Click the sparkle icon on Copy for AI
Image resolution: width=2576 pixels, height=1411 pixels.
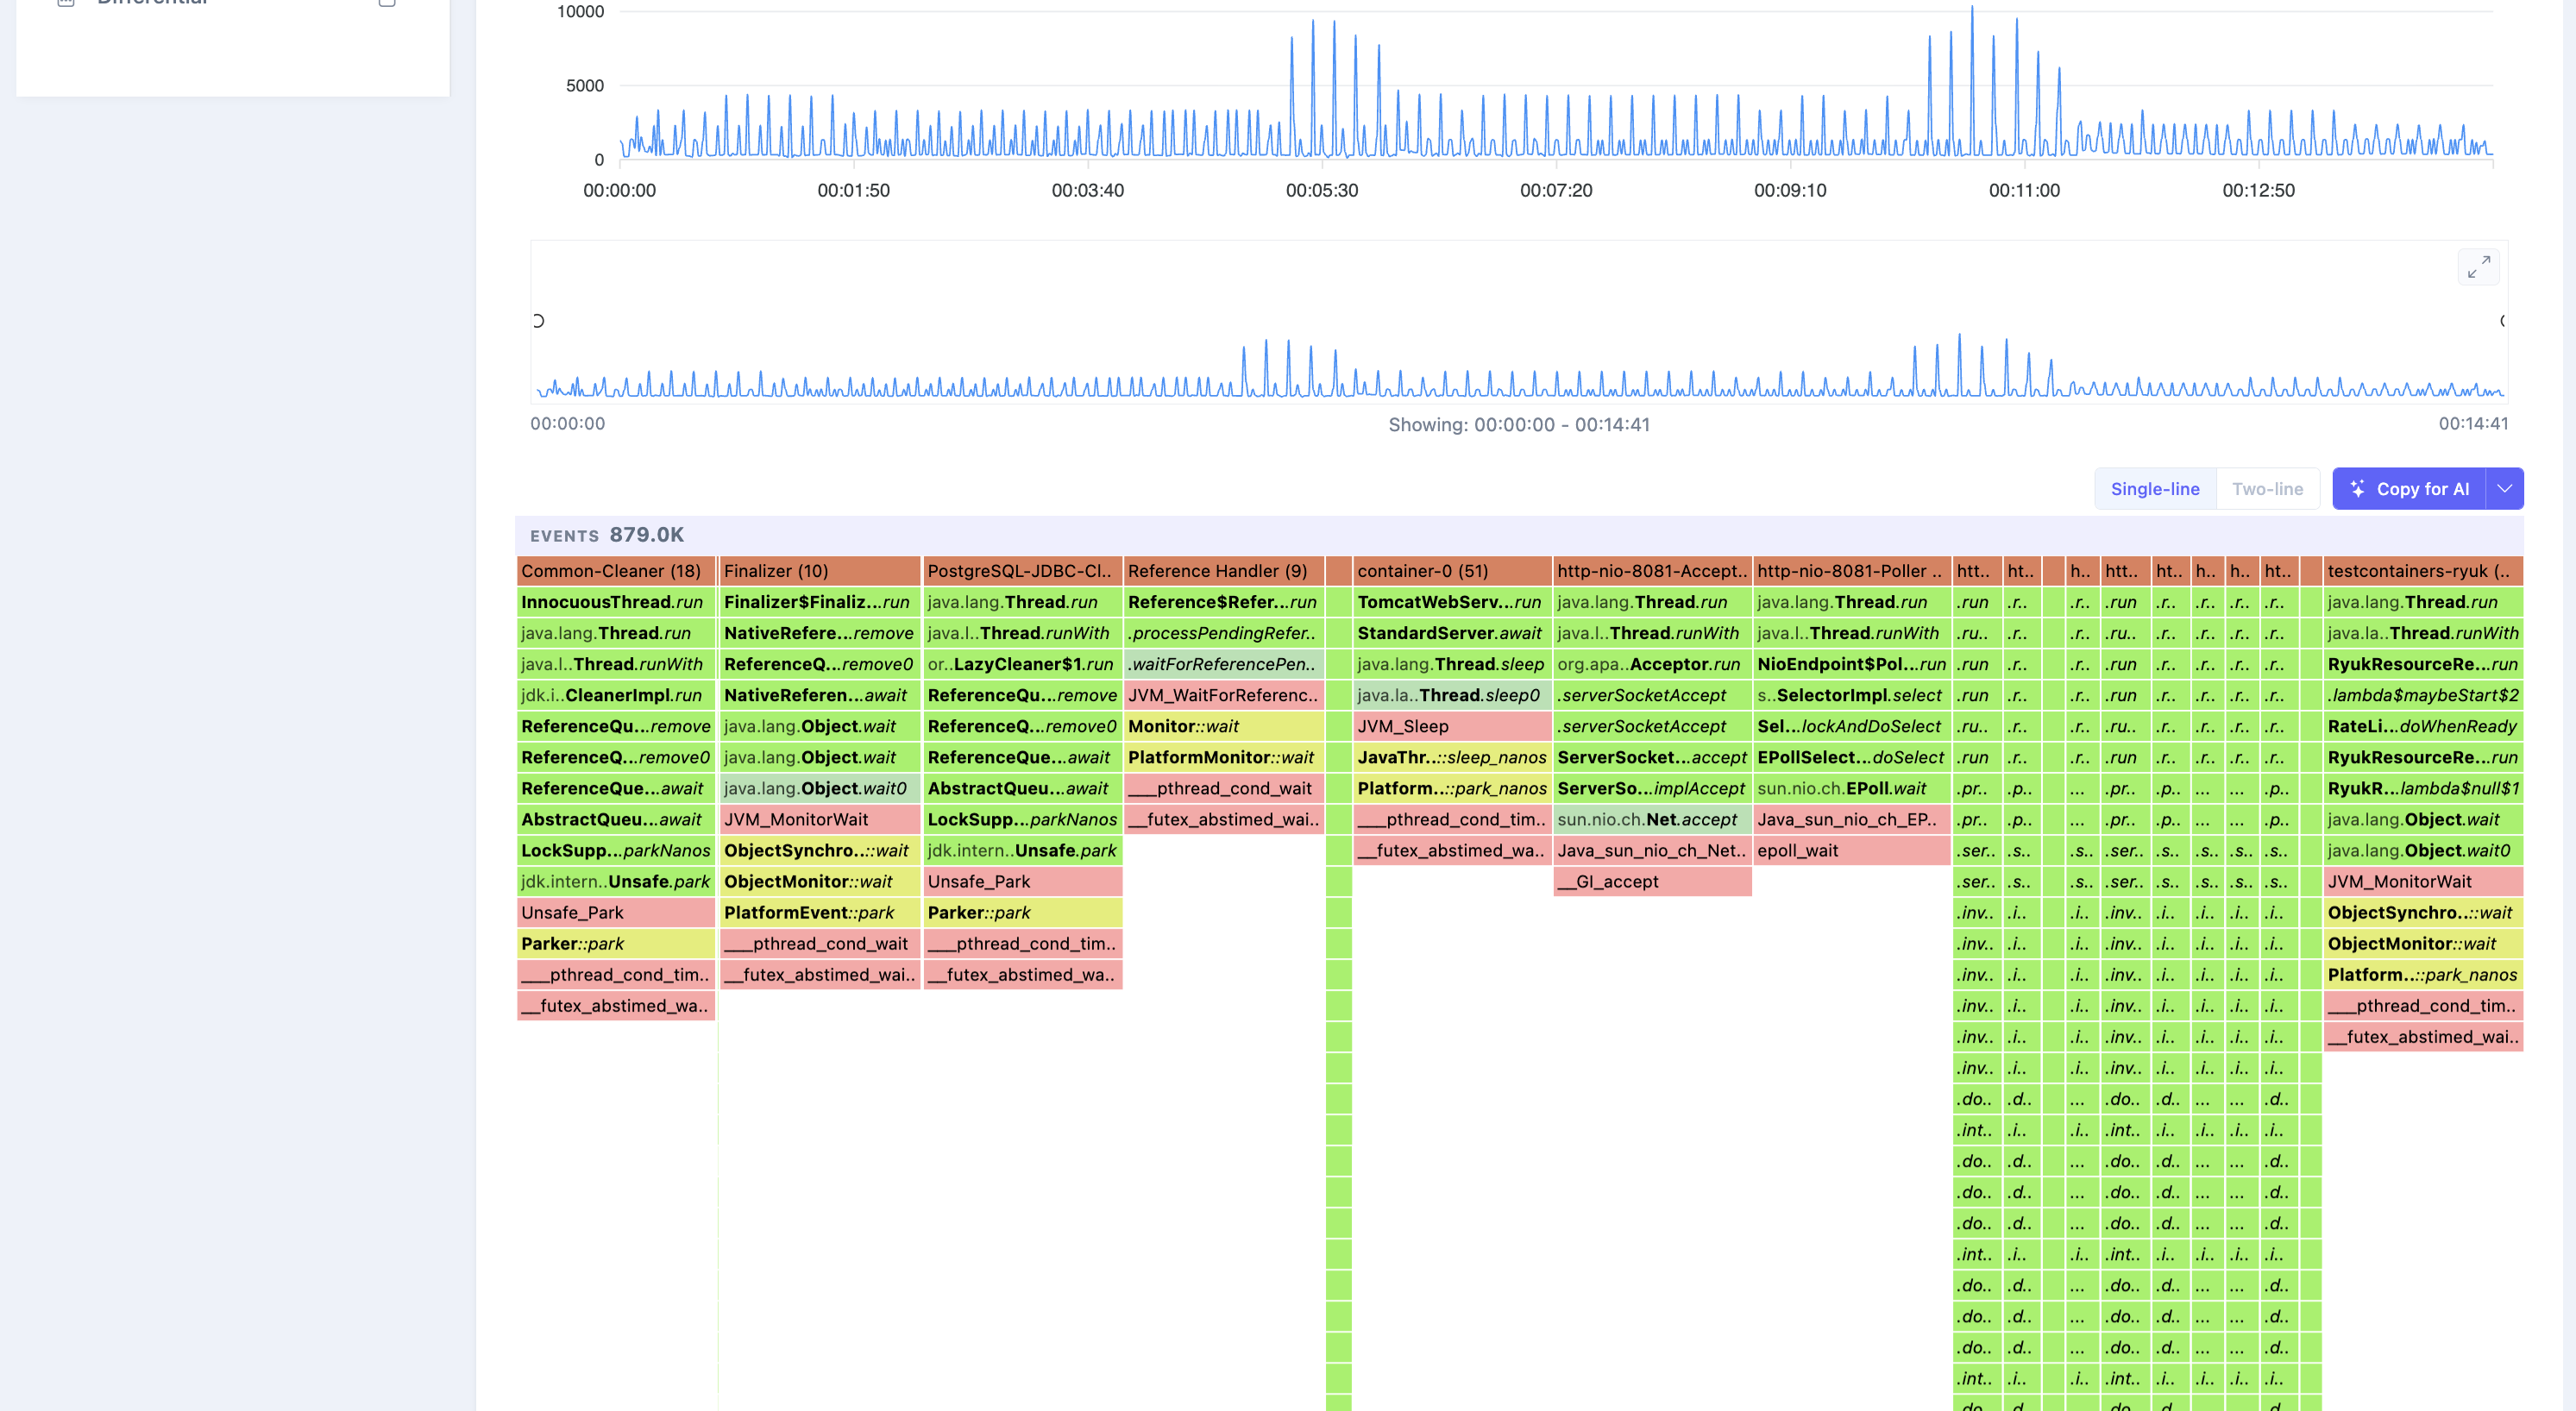tap(2357, 489)
